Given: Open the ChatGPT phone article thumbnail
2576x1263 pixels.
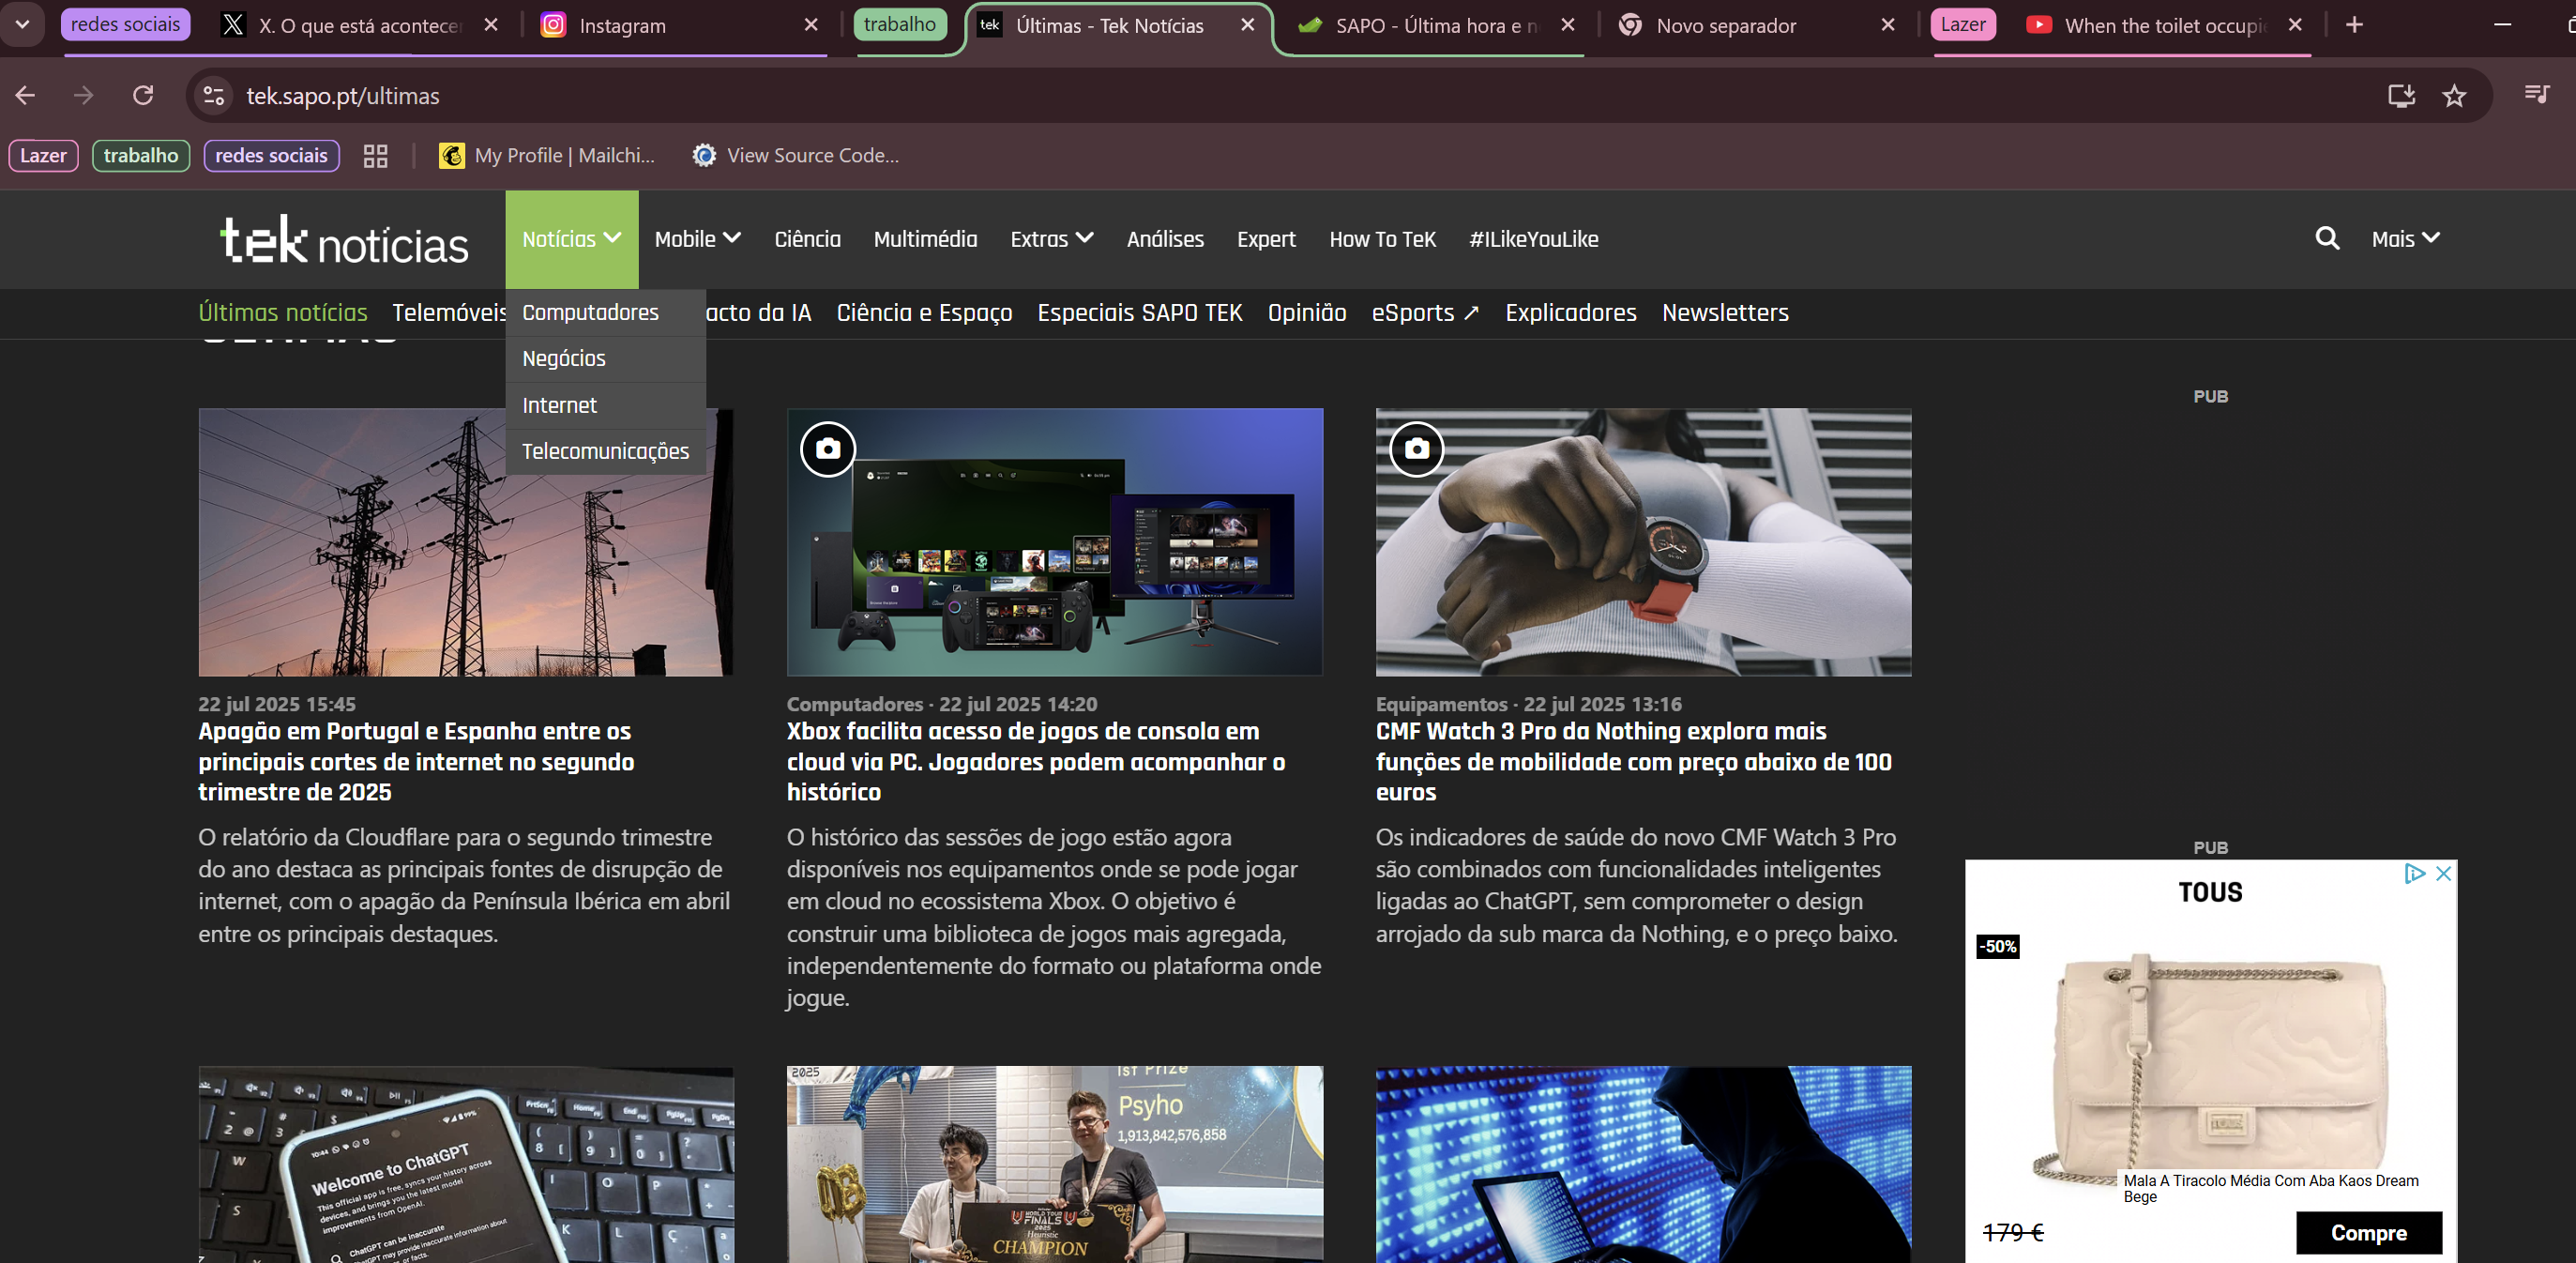Looking at the screenshot, I should click(465, 1164).
